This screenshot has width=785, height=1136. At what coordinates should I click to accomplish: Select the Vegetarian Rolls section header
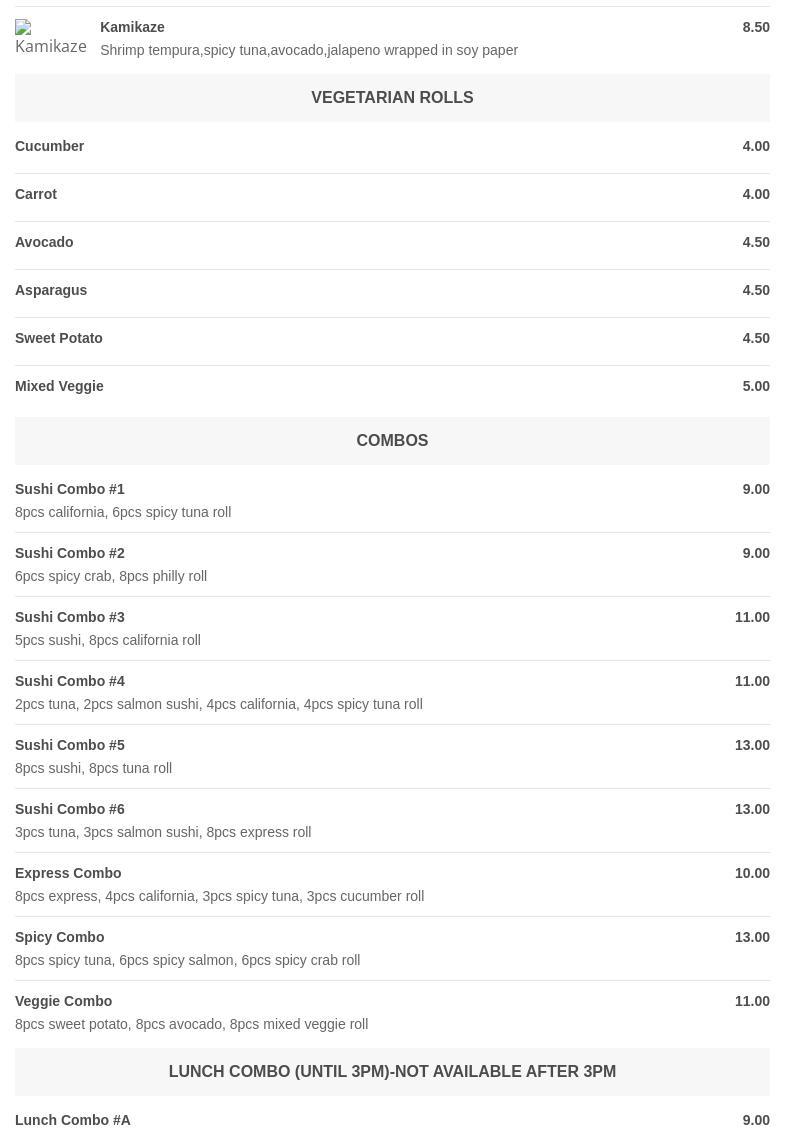point(392,98)
